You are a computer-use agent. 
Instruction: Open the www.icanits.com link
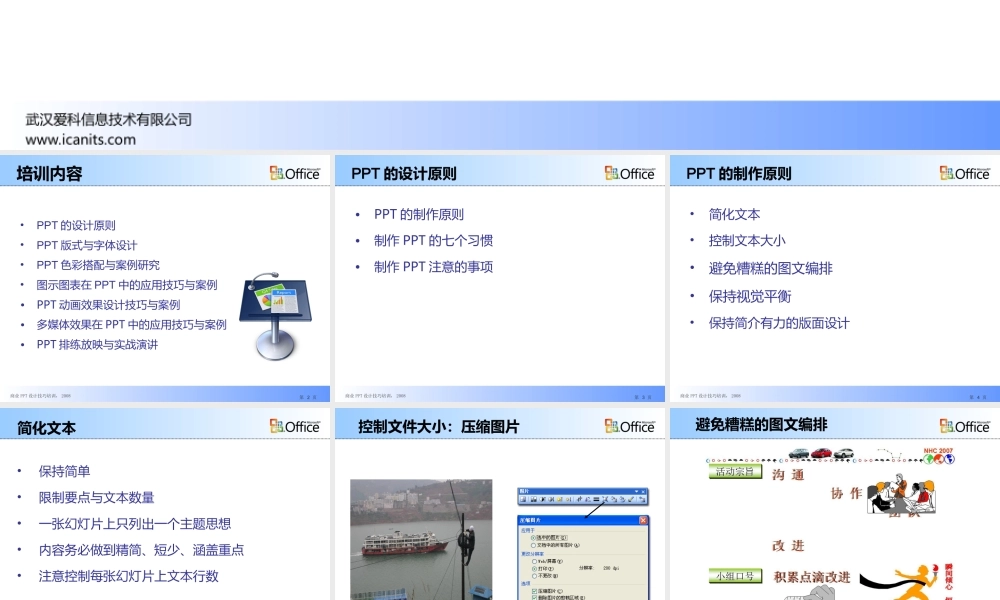pos(80,140)
